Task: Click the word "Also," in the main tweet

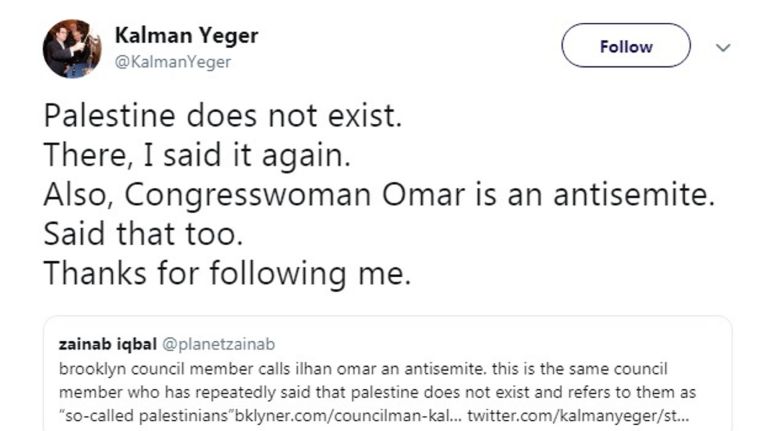Action: click(x=72, y=196)
